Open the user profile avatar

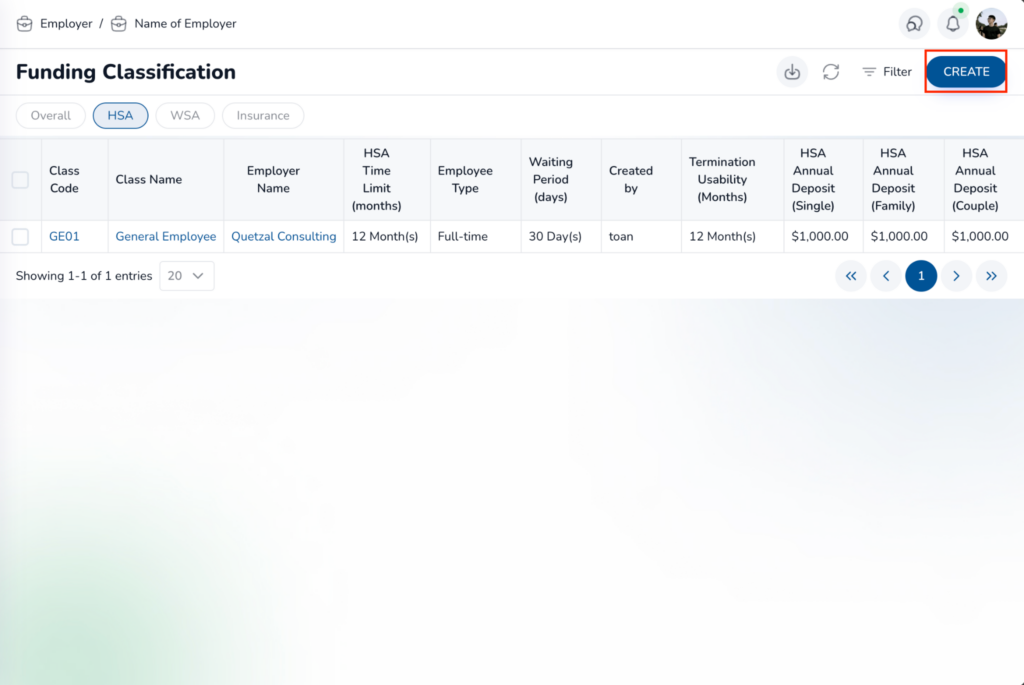[x=991, y=24]
